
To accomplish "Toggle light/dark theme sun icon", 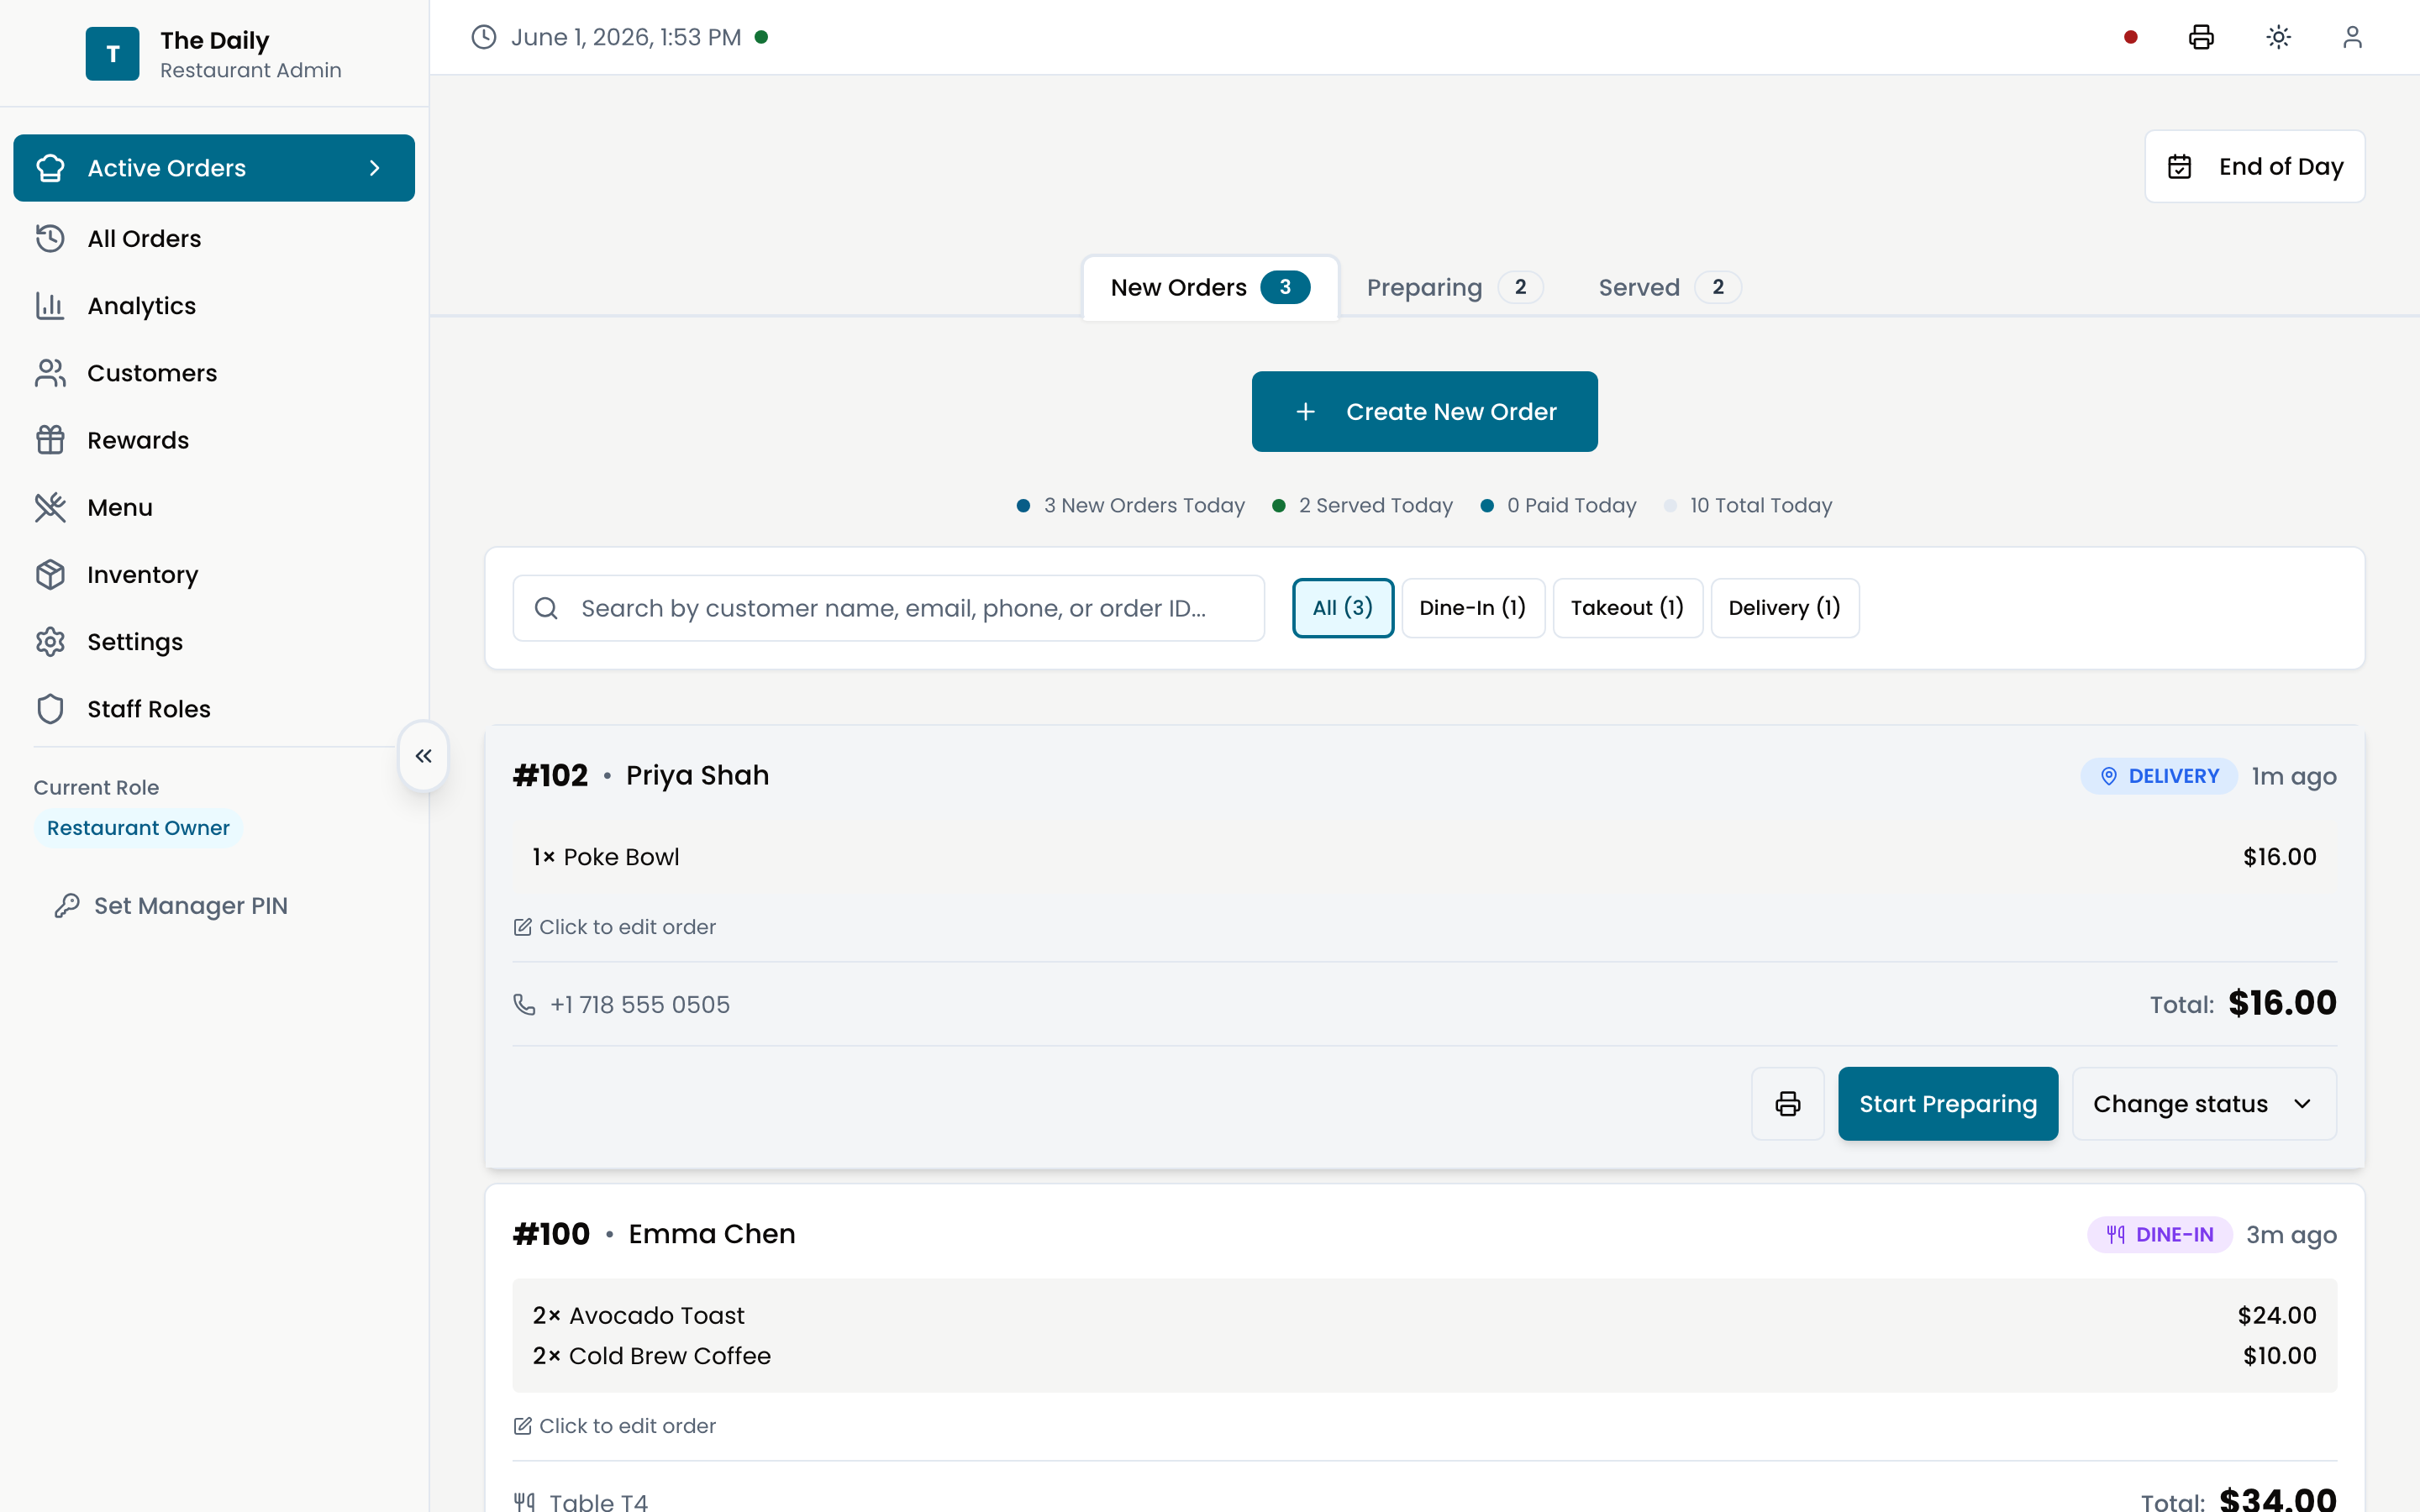I will click(x=2278, y=37).
